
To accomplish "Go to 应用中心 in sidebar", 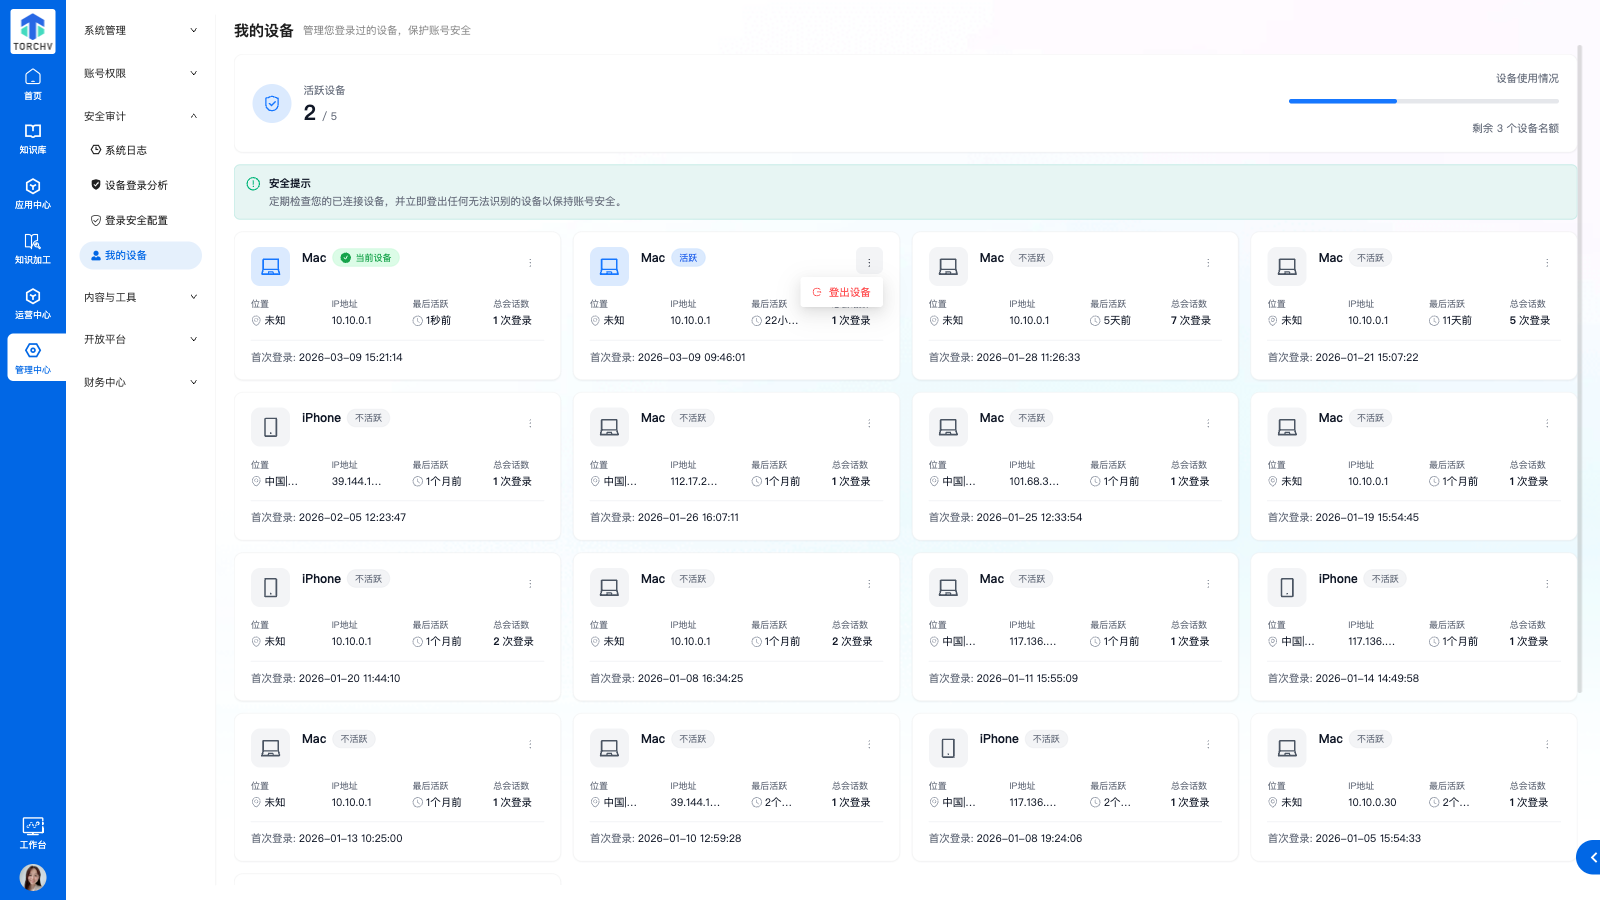I will pos(33,194).
